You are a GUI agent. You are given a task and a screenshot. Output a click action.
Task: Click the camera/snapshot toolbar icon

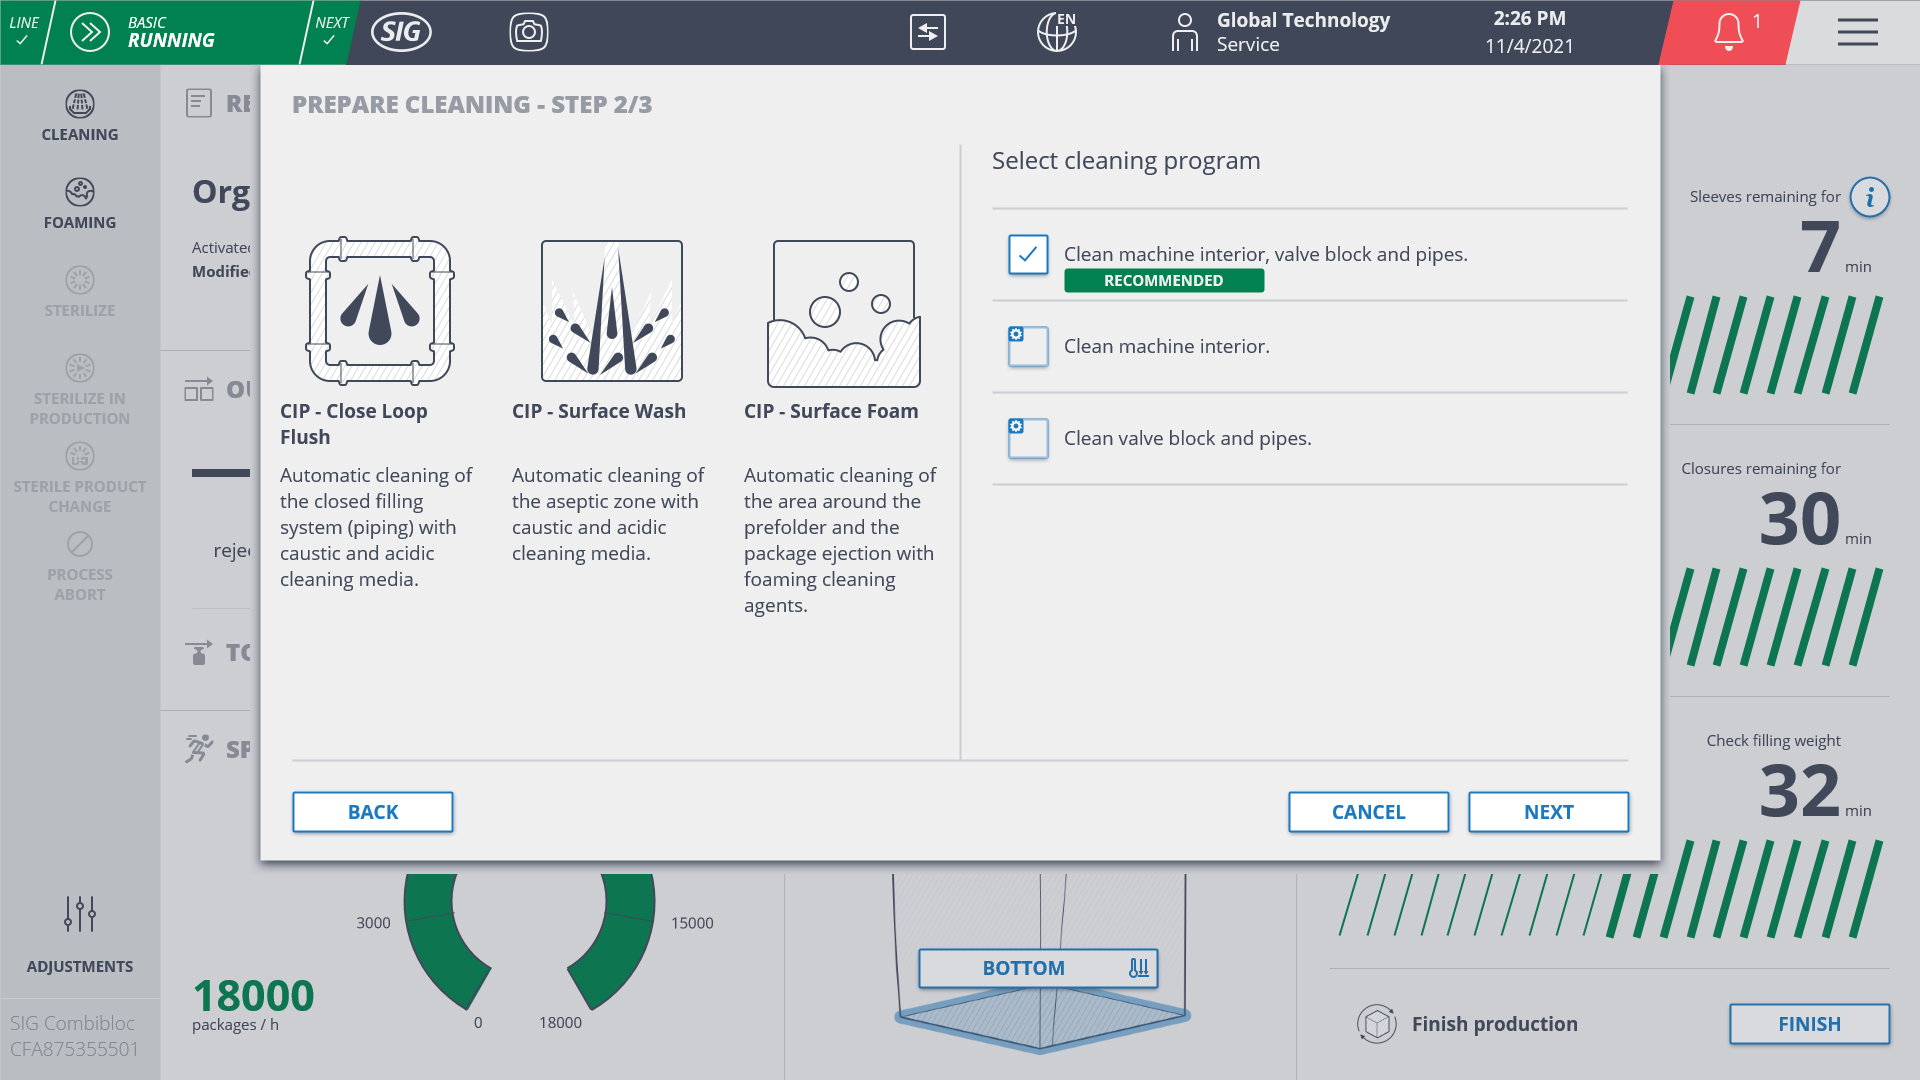click(529, 32)
